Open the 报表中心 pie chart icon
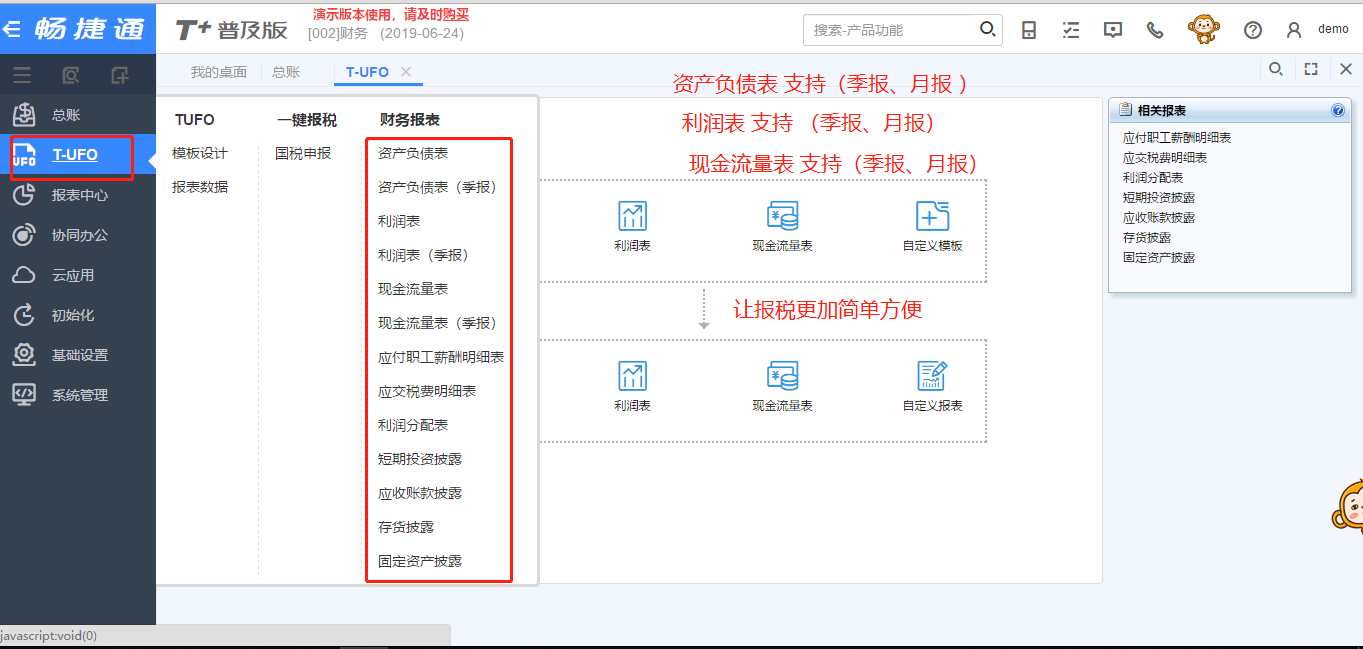Image resolution: width=1363 pixels, height=649 pixels. [x=24, y=195]
